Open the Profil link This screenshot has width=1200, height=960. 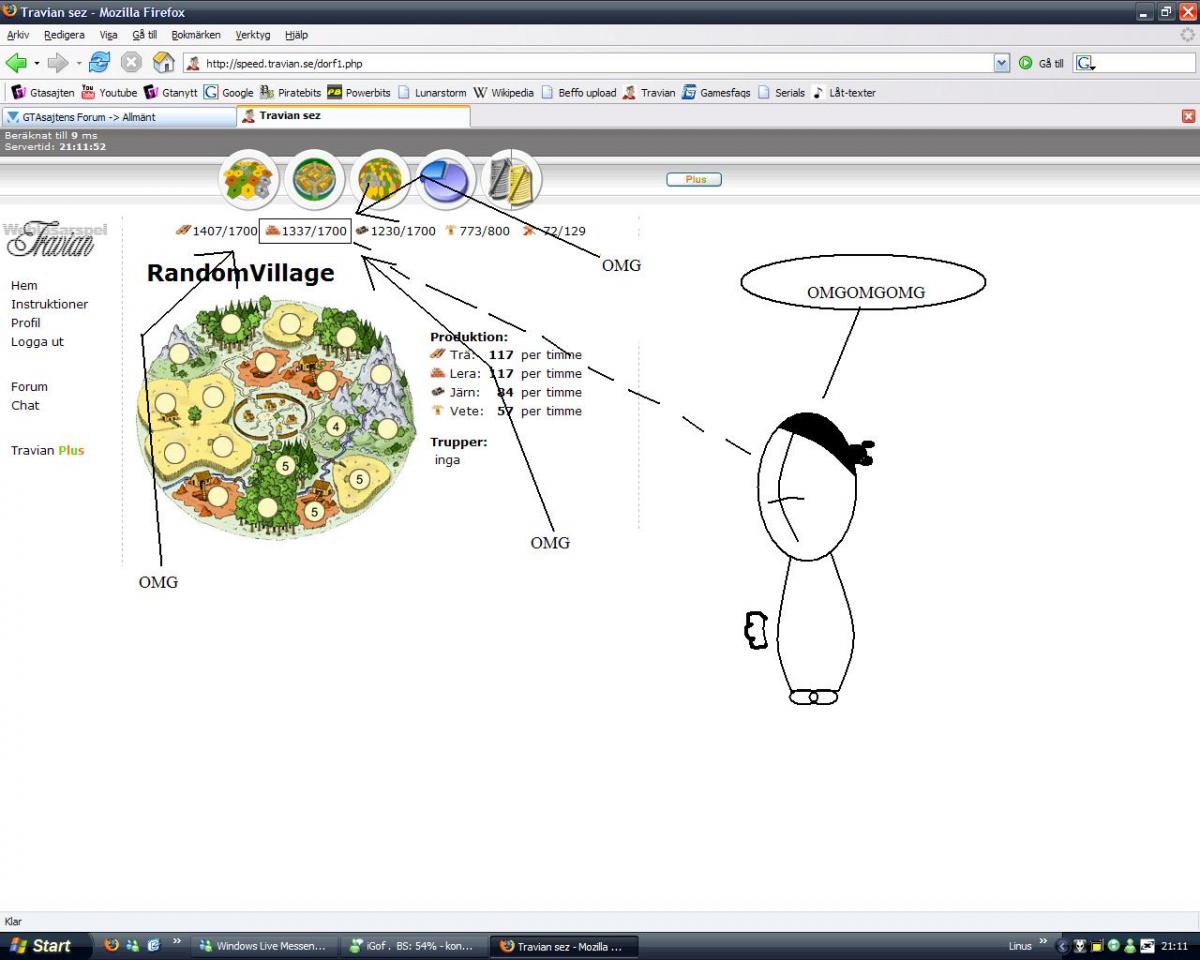tap(26, 323)
